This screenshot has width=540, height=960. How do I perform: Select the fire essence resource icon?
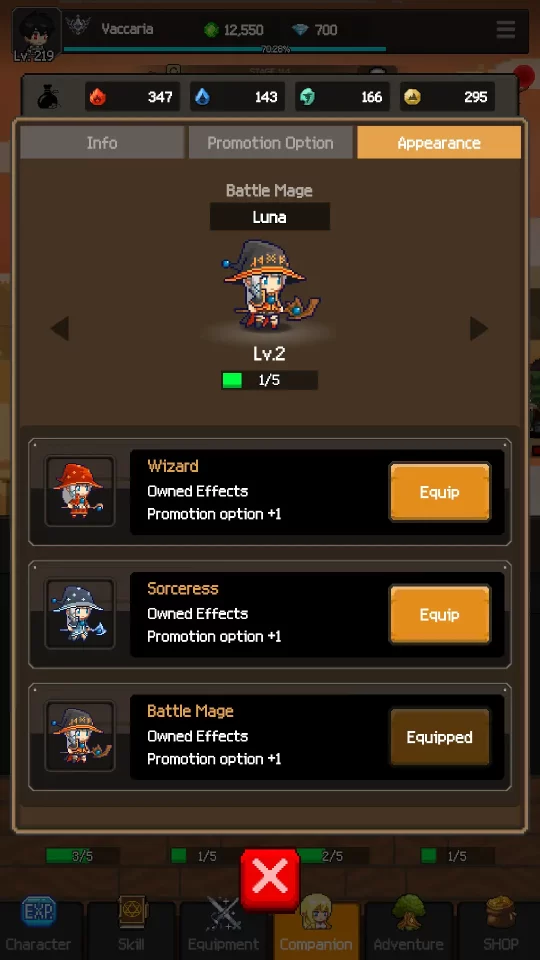(97, 97)
